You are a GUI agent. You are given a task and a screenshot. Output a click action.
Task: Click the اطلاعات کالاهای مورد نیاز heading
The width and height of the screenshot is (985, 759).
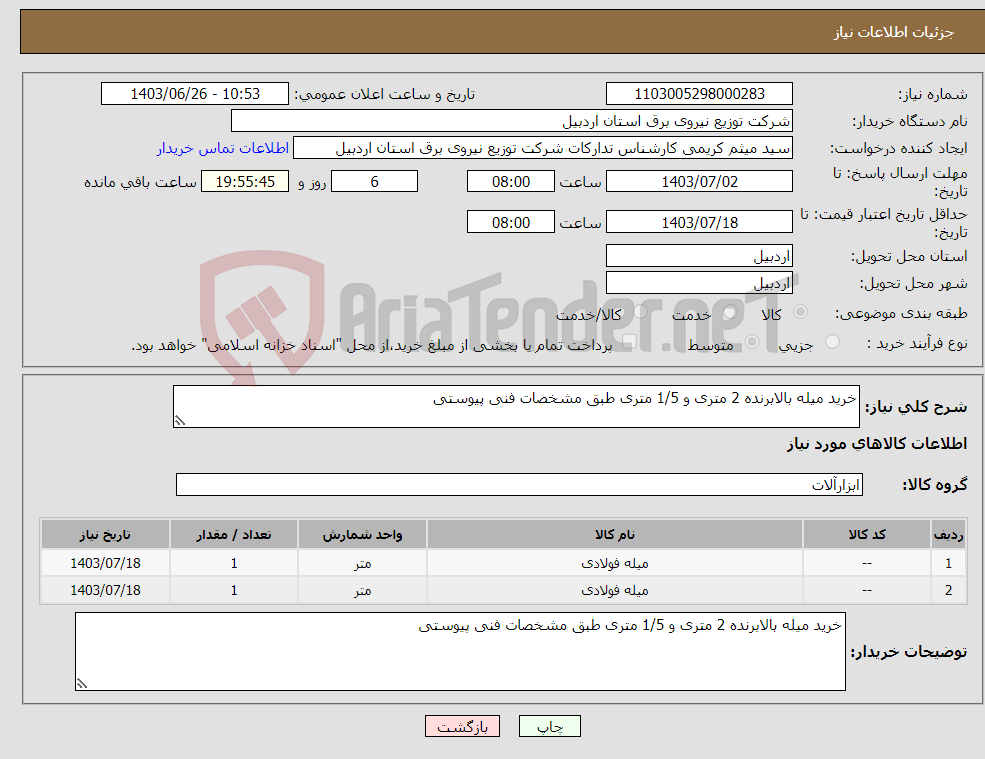(x=876, y=444)
